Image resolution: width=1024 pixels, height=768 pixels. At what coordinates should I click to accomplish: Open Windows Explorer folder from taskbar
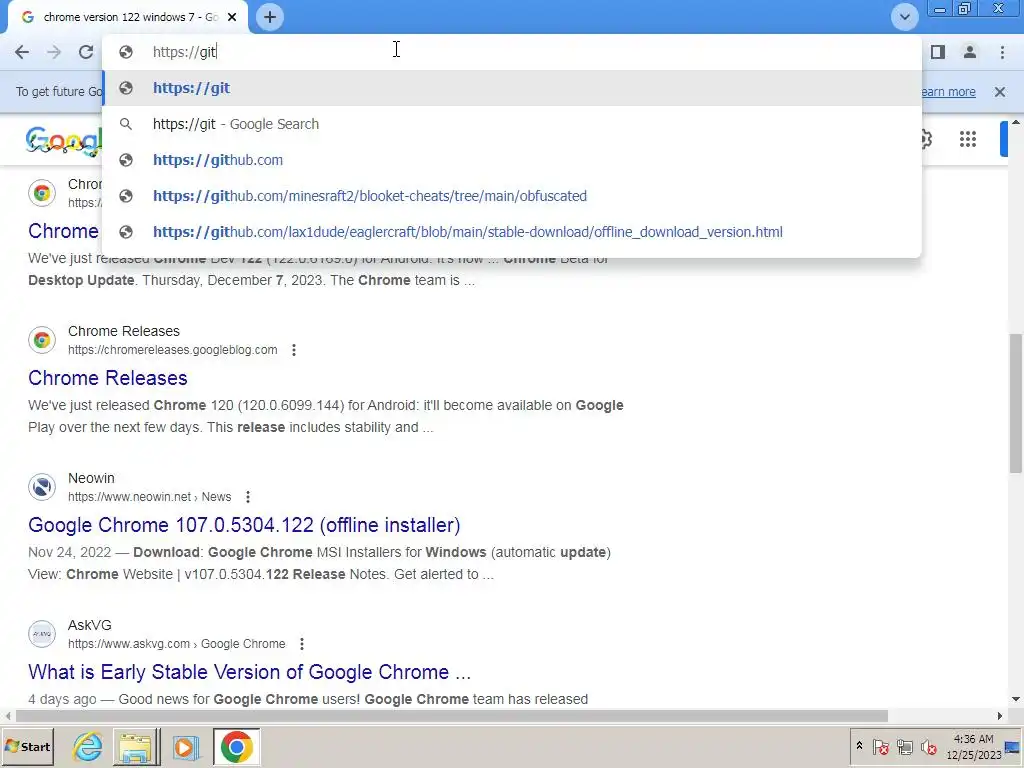136,746
